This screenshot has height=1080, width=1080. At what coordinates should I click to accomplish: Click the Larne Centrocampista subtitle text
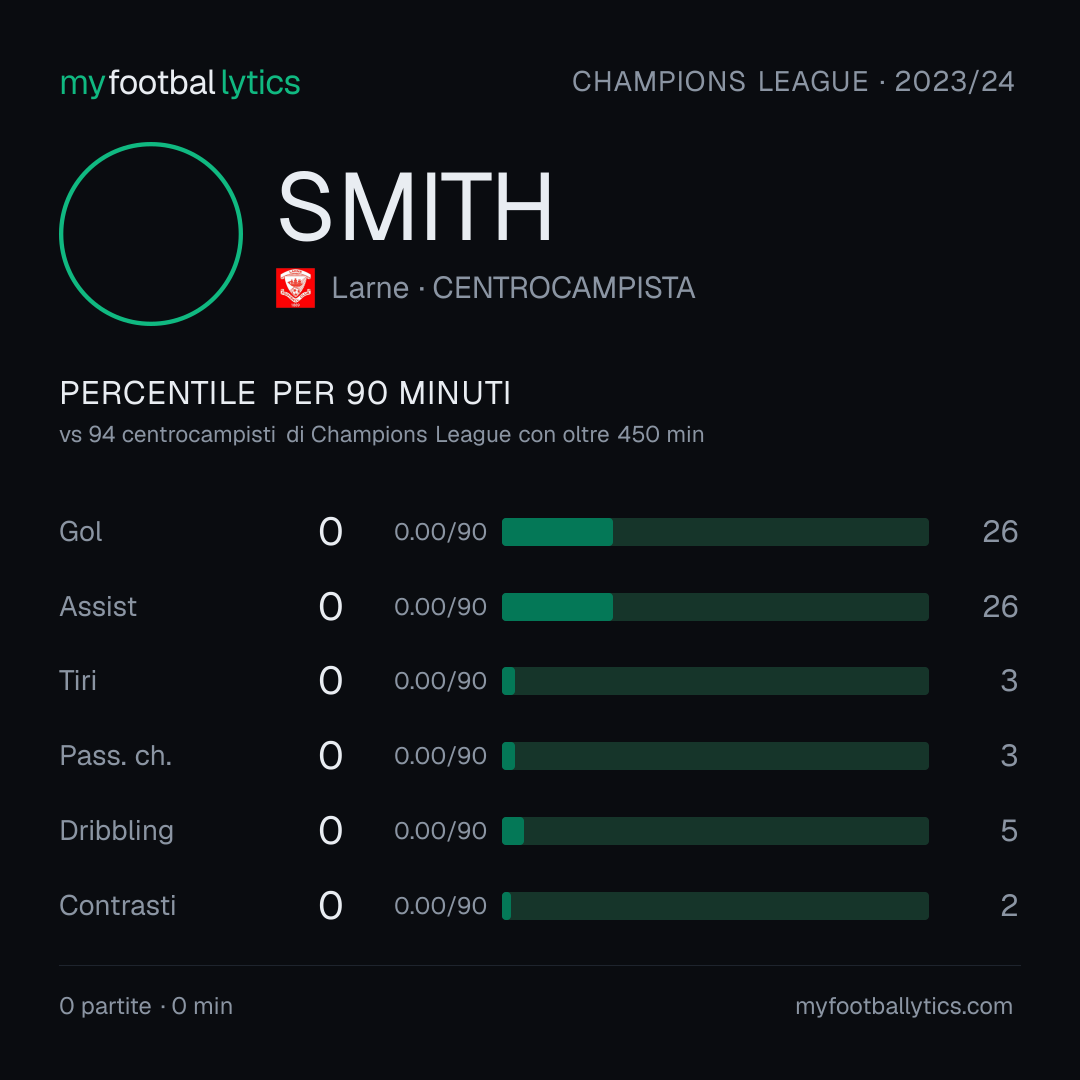(513, 288)
